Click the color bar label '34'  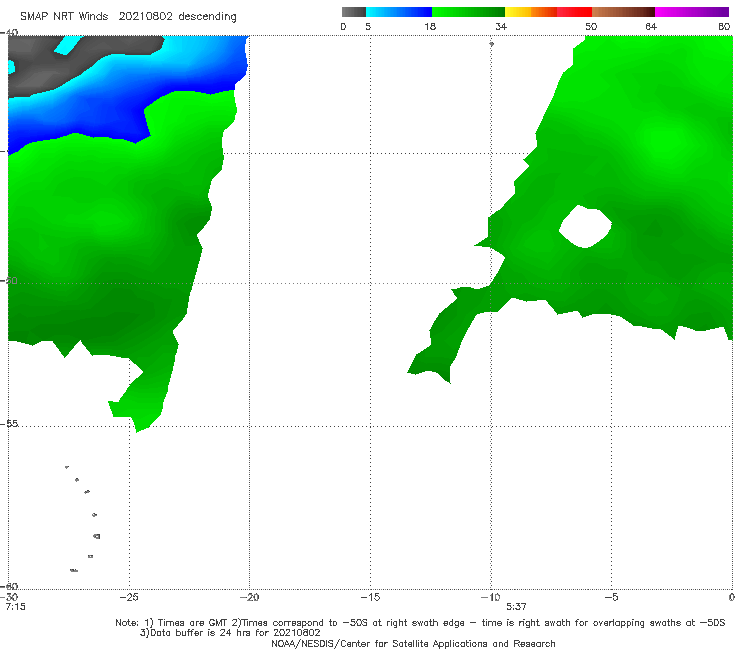point(501,26)
